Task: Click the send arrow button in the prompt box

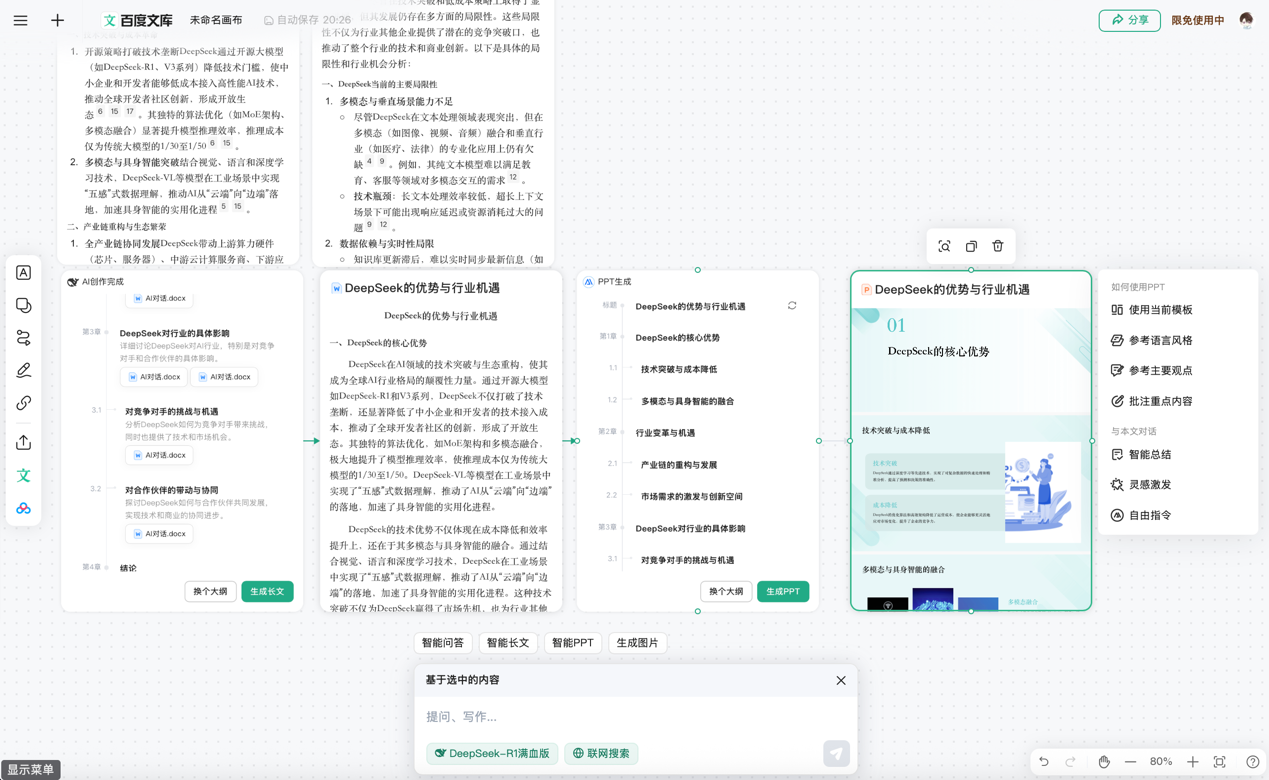Action: [836, 754]
